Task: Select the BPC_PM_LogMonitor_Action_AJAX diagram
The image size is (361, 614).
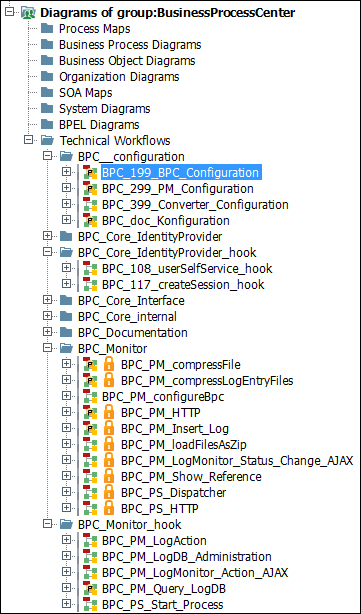Action: tap(195, 572)
